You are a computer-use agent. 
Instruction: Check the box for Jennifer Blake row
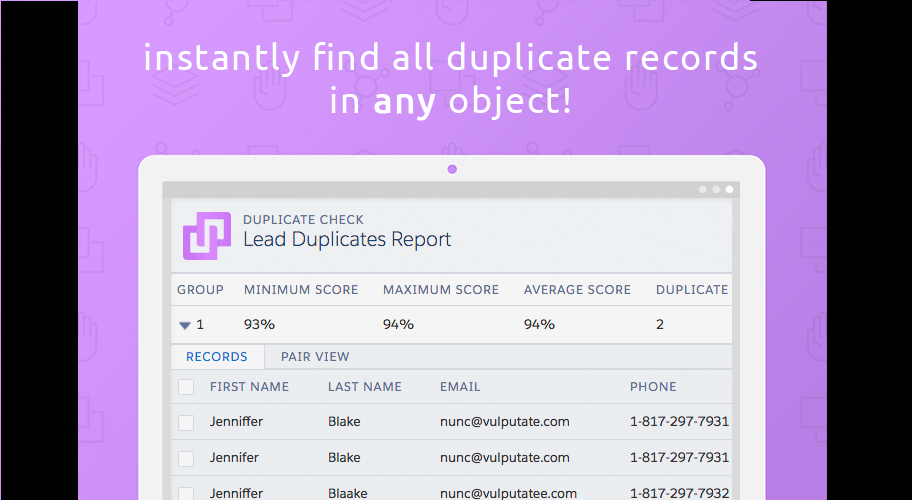(x=186, y=458)
